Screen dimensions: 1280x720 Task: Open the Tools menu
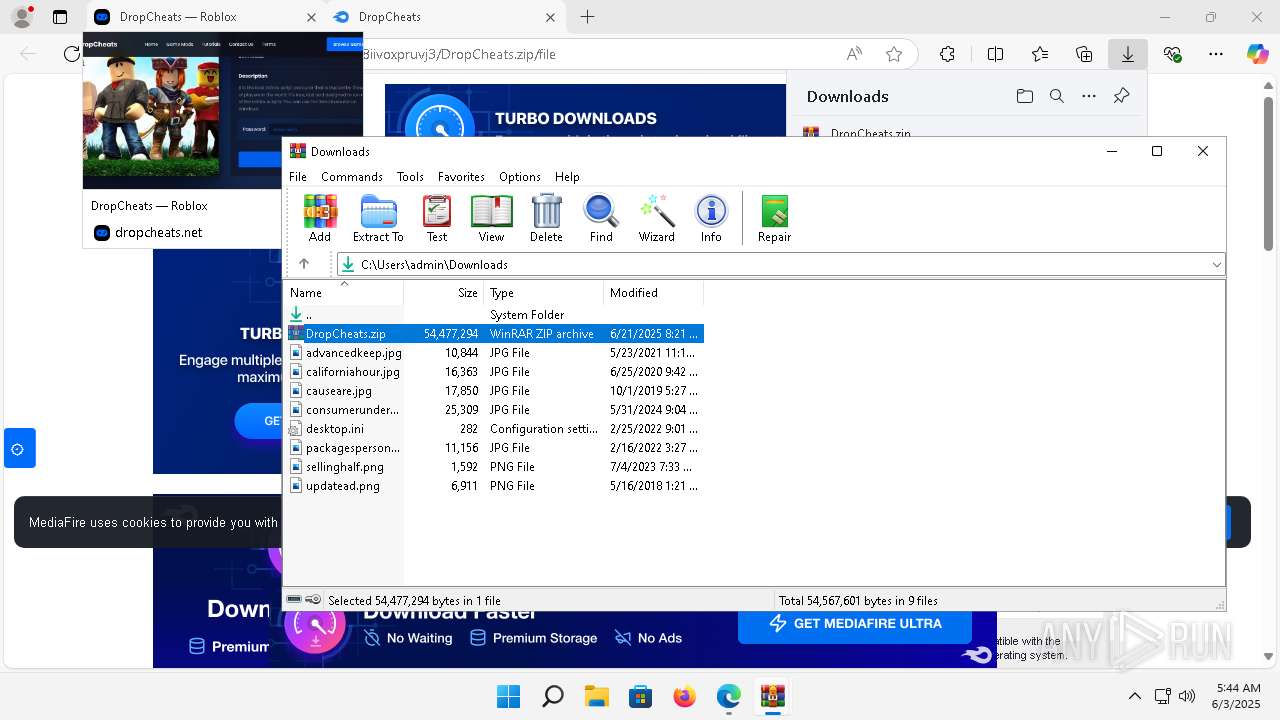click(x=410, y=176)
